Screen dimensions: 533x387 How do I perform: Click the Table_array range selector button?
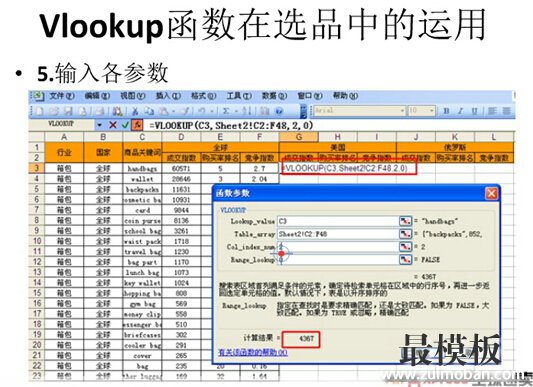tap(405, 234)
